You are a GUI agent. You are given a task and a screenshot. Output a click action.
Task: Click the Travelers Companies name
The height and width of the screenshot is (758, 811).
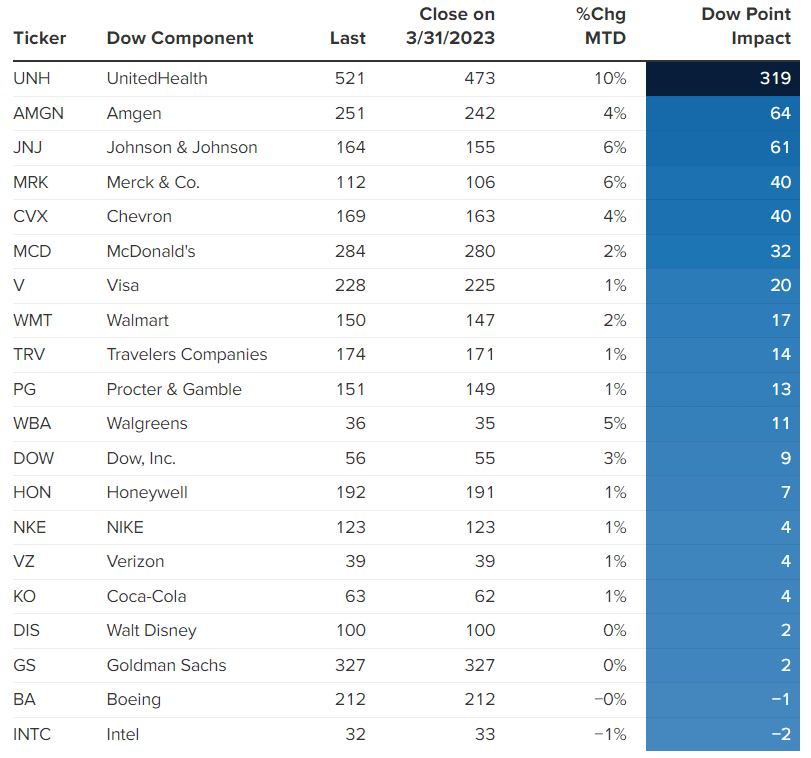[187, 354]
